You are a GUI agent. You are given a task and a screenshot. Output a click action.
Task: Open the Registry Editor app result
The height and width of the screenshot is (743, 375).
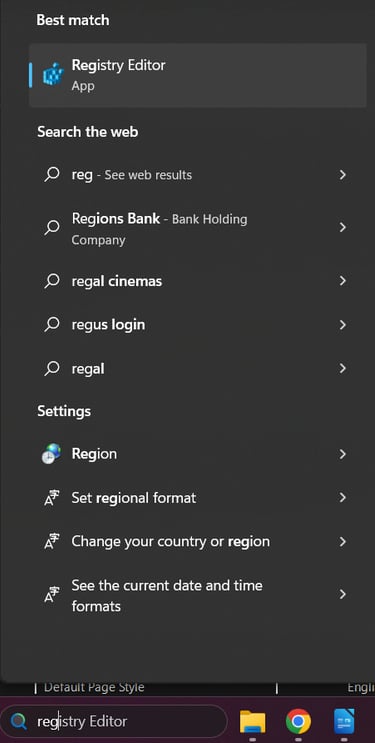(x=197, y=75)
